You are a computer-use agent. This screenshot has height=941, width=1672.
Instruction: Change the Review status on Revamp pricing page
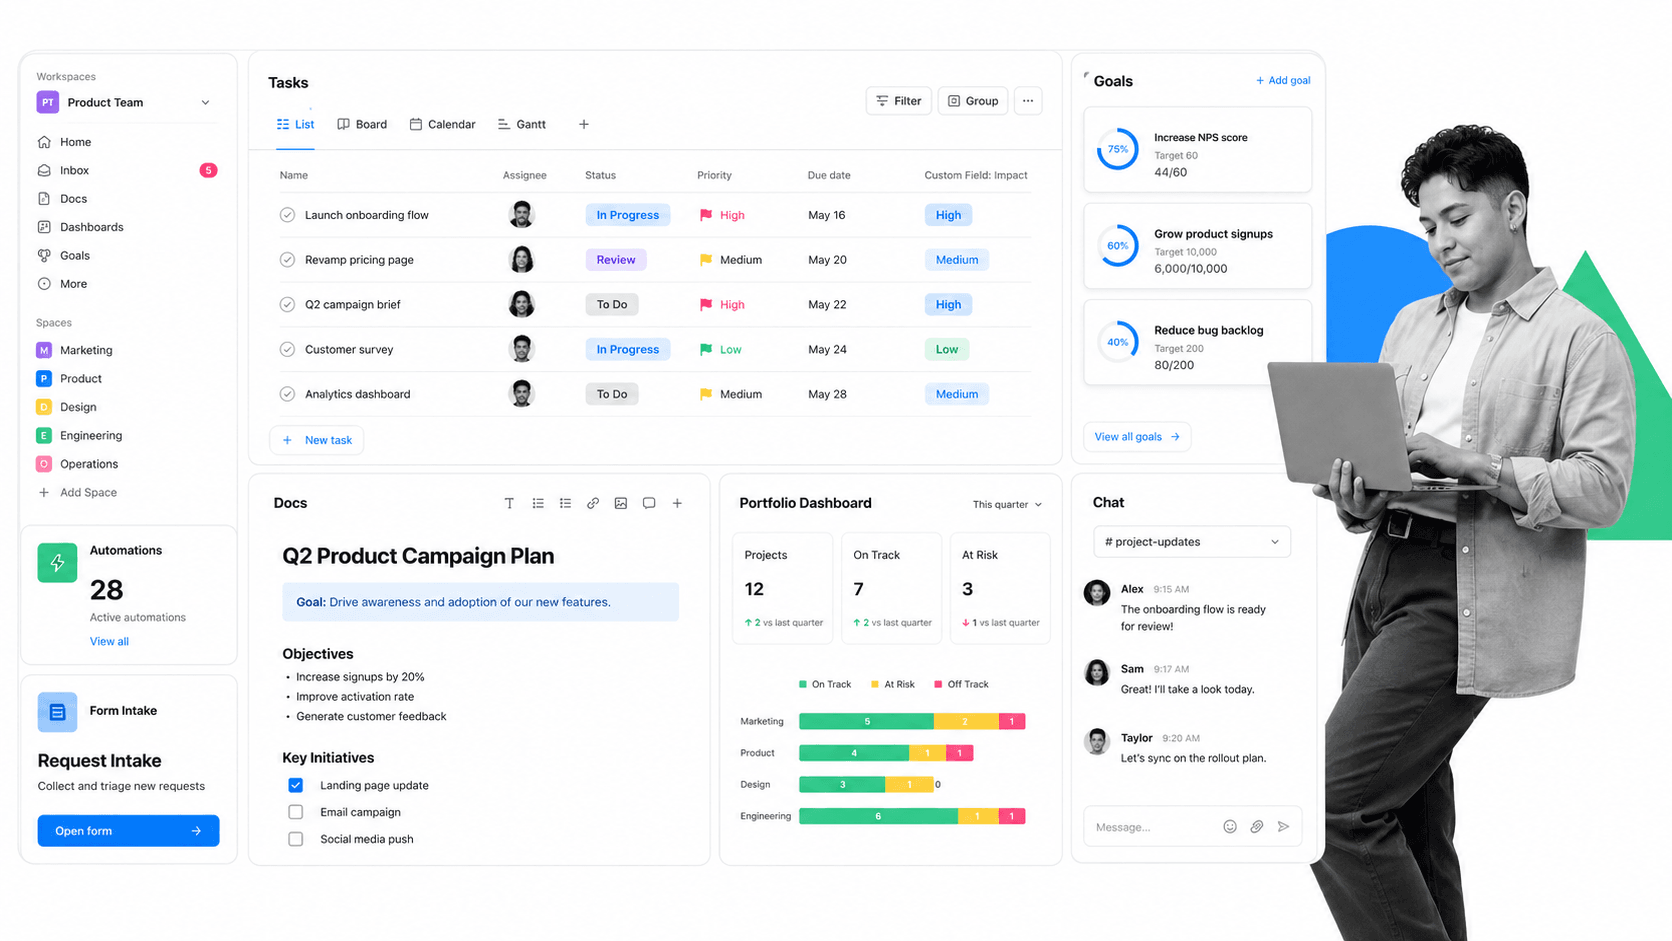click(x=616, y=260)
